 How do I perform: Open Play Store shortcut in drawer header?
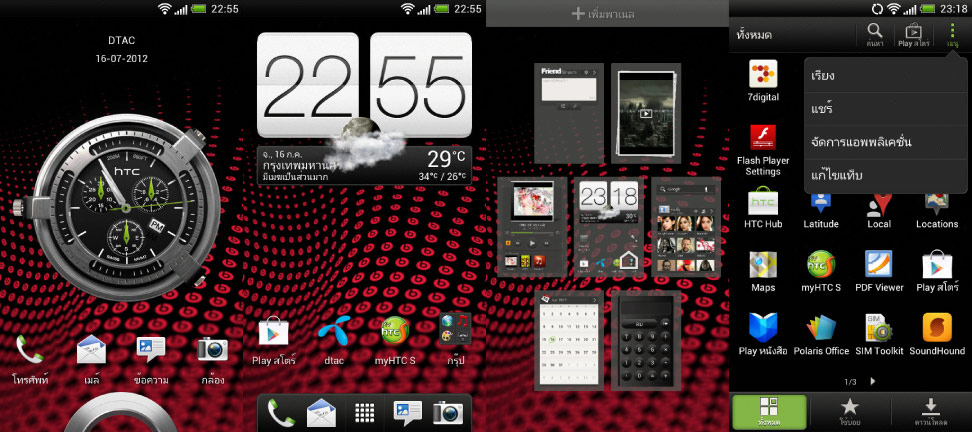pyautogui.click(x=914, y=35)
